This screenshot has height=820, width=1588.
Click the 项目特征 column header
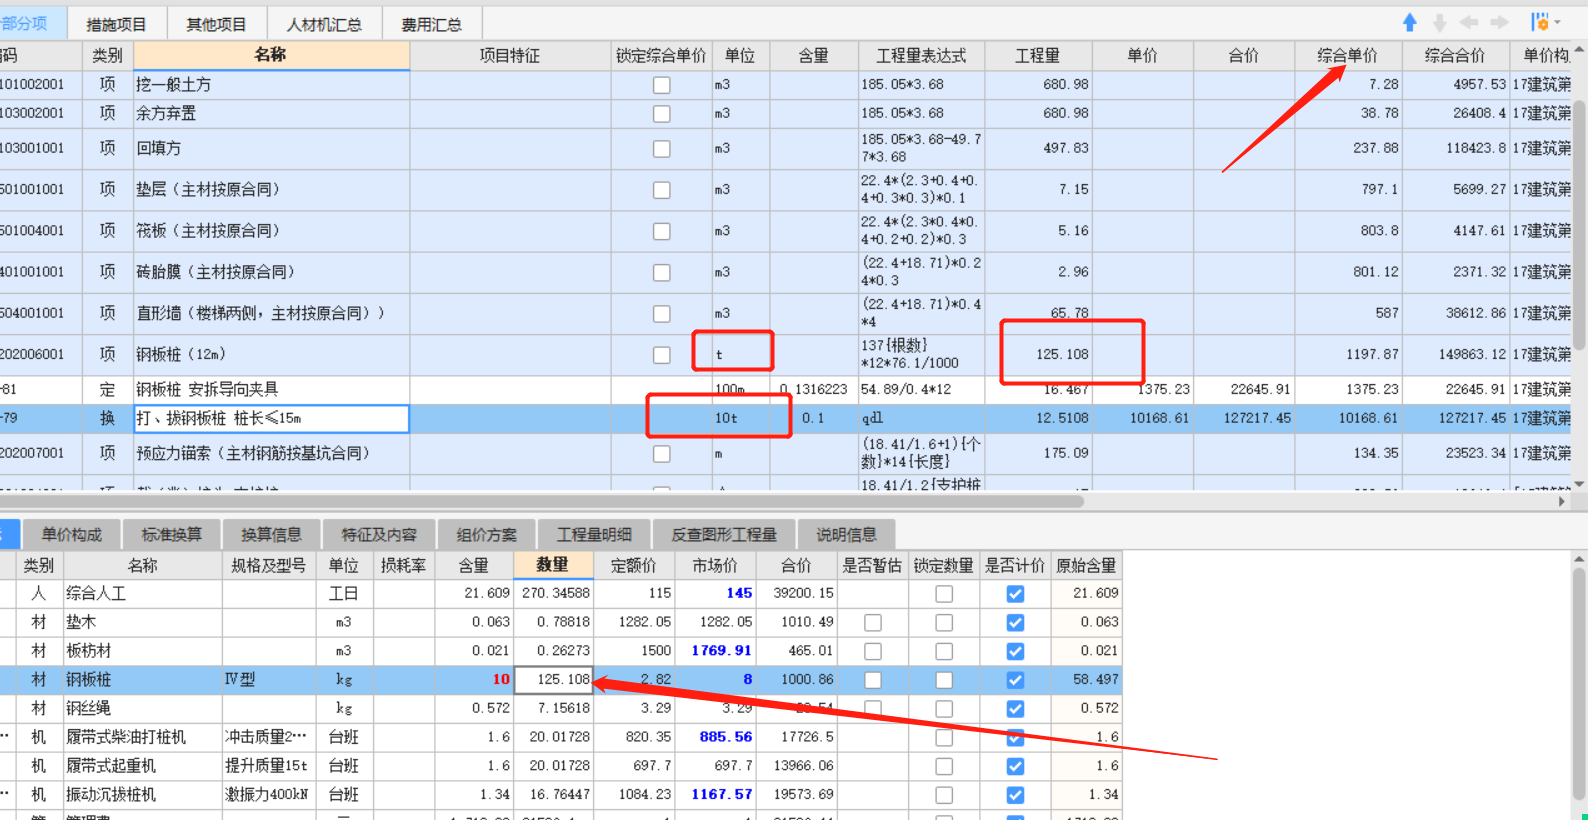tap(510, 56)
